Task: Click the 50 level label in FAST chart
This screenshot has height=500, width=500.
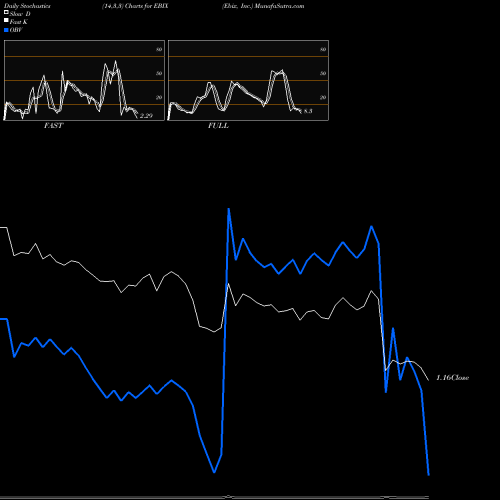Action: click(159, 73)
